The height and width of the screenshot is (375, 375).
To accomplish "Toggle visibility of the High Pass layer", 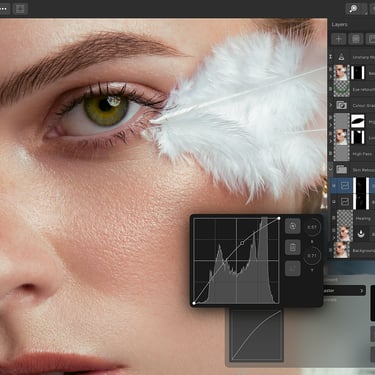I will click(x=331, y=154).
